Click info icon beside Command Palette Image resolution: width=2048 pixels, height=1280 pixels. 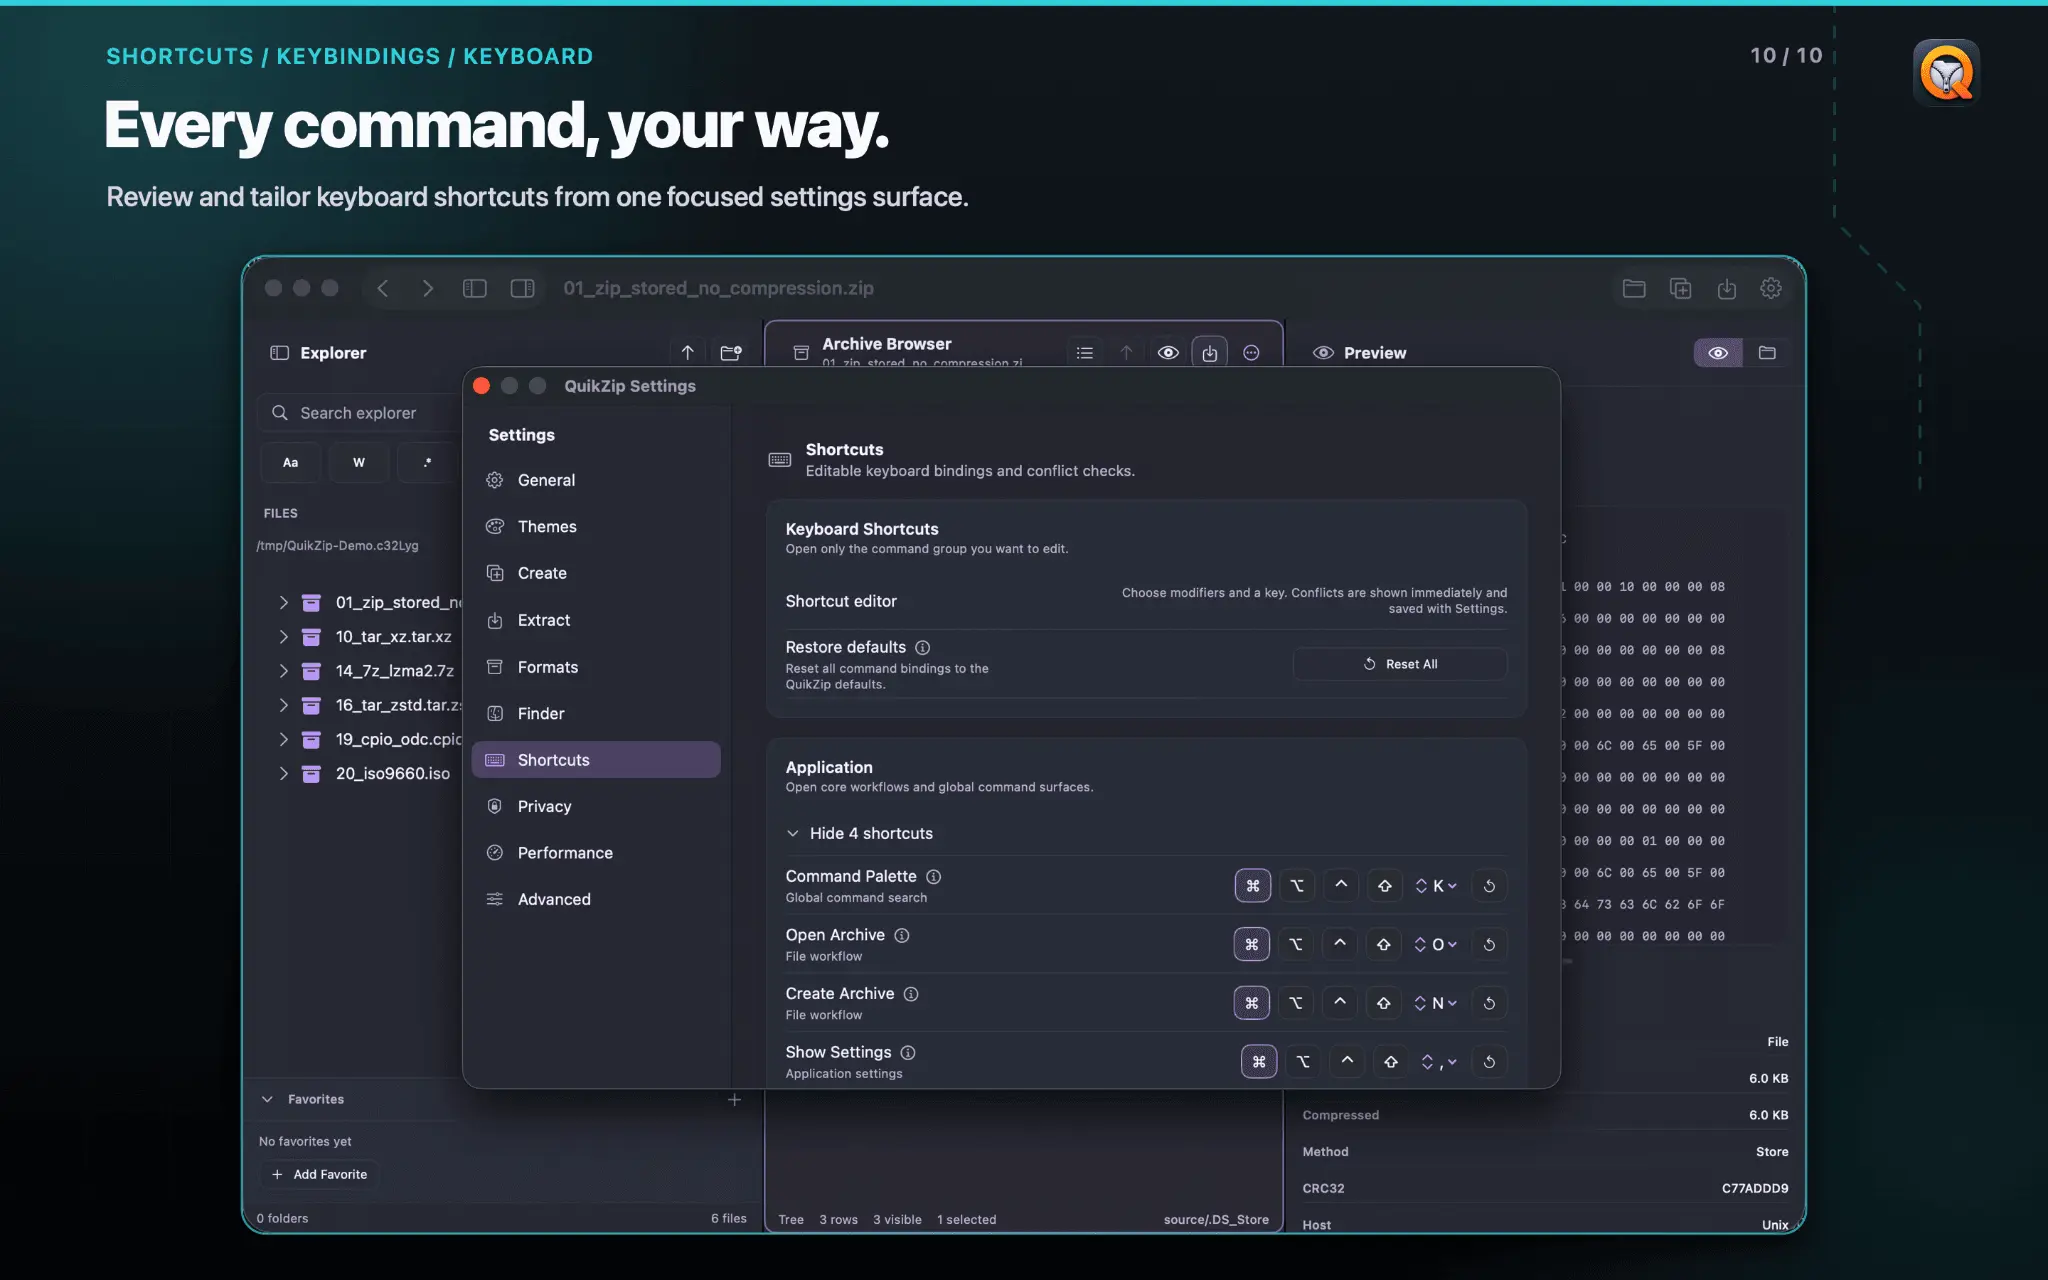[933, 876]
